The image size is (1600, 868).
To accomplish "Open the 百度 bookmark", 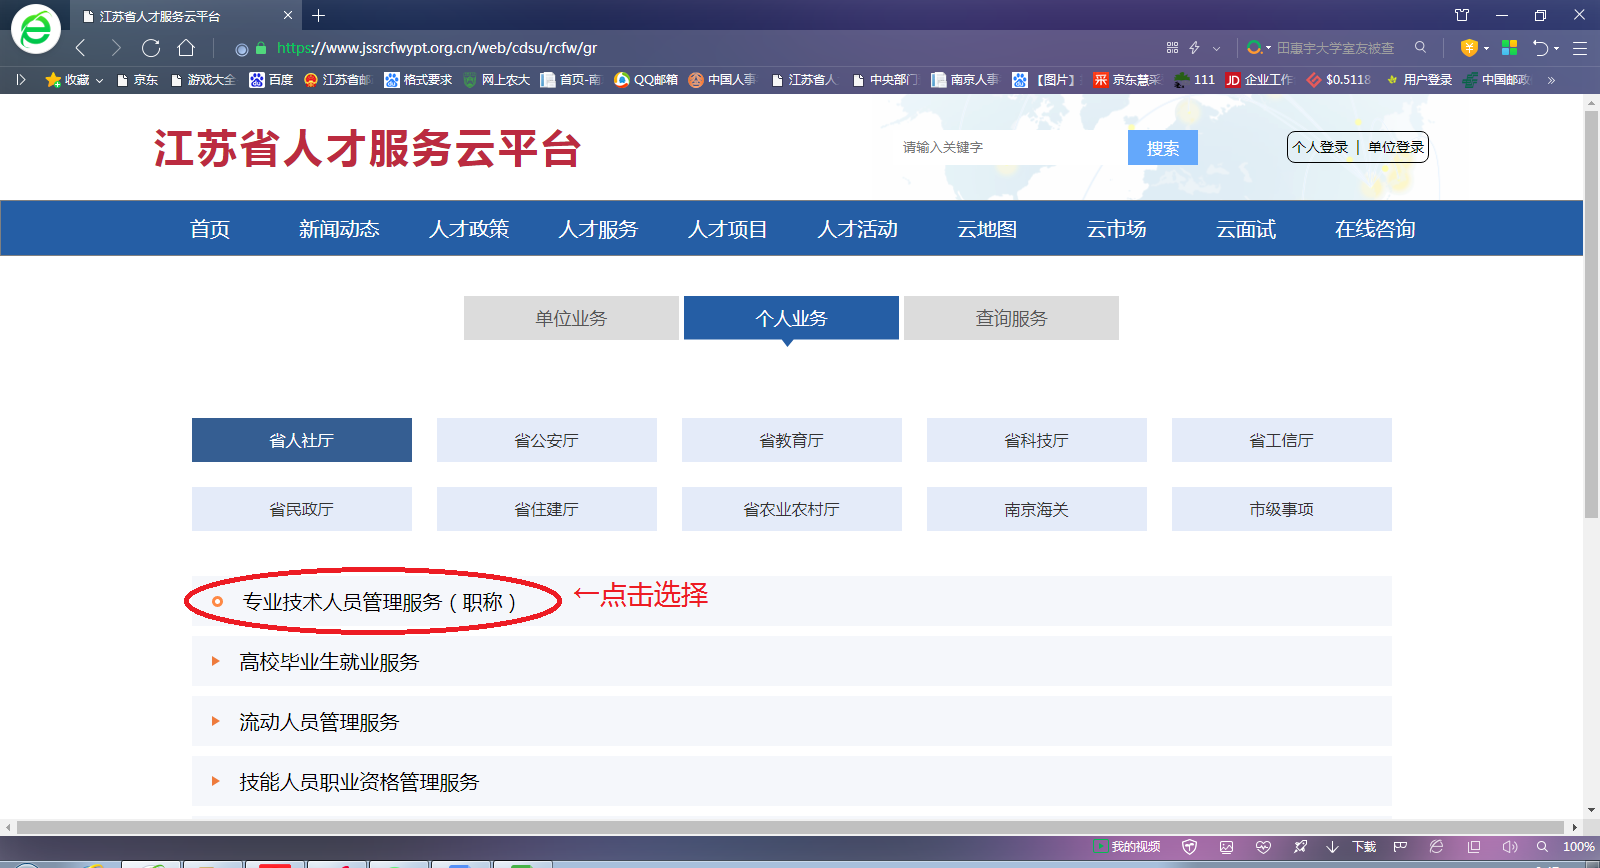I will [x=271, y=80].
